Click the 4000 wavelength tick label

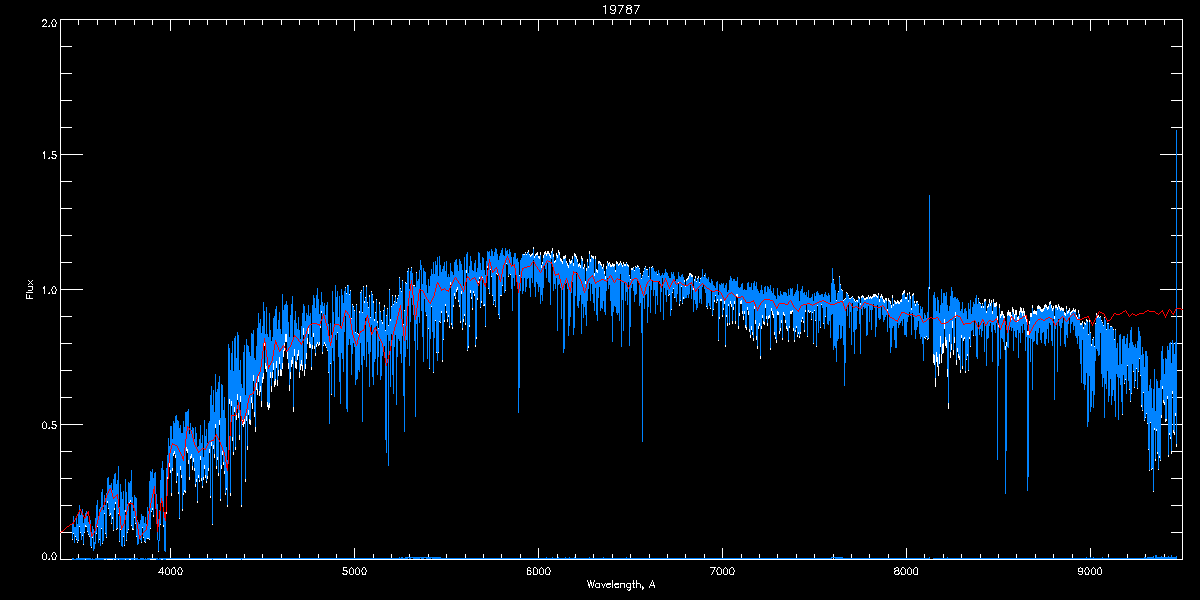170,572
